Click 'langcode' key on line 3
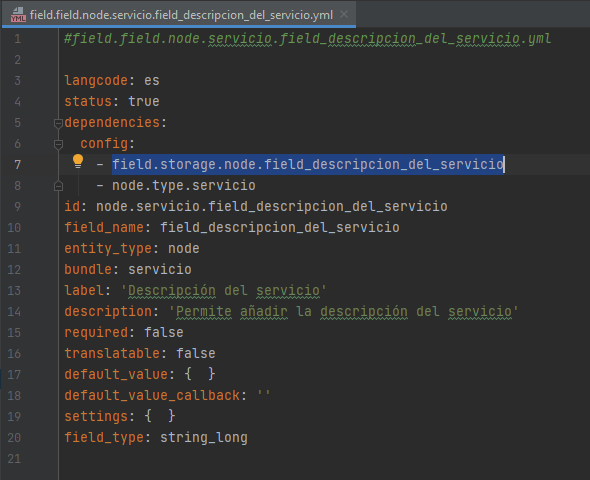Viewport: 590px width, 480px height. click(x=96, y=81)
